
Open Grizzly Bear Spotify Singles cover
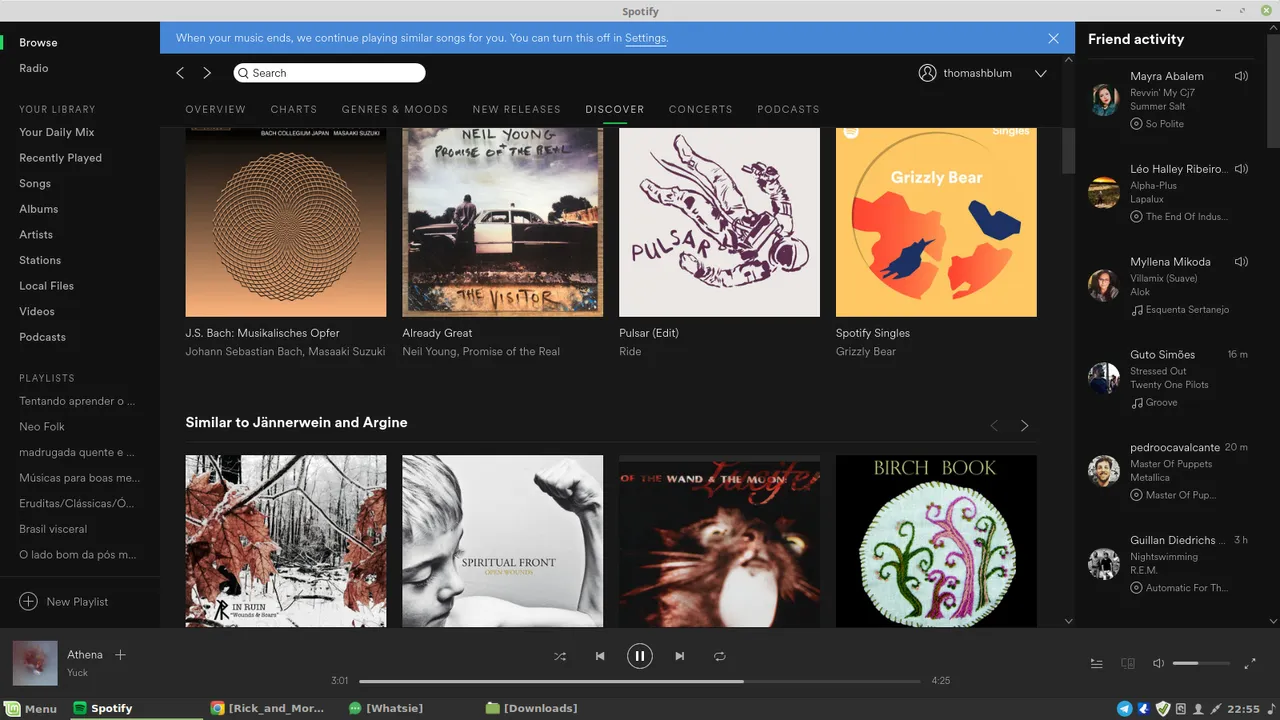[936, 222]
